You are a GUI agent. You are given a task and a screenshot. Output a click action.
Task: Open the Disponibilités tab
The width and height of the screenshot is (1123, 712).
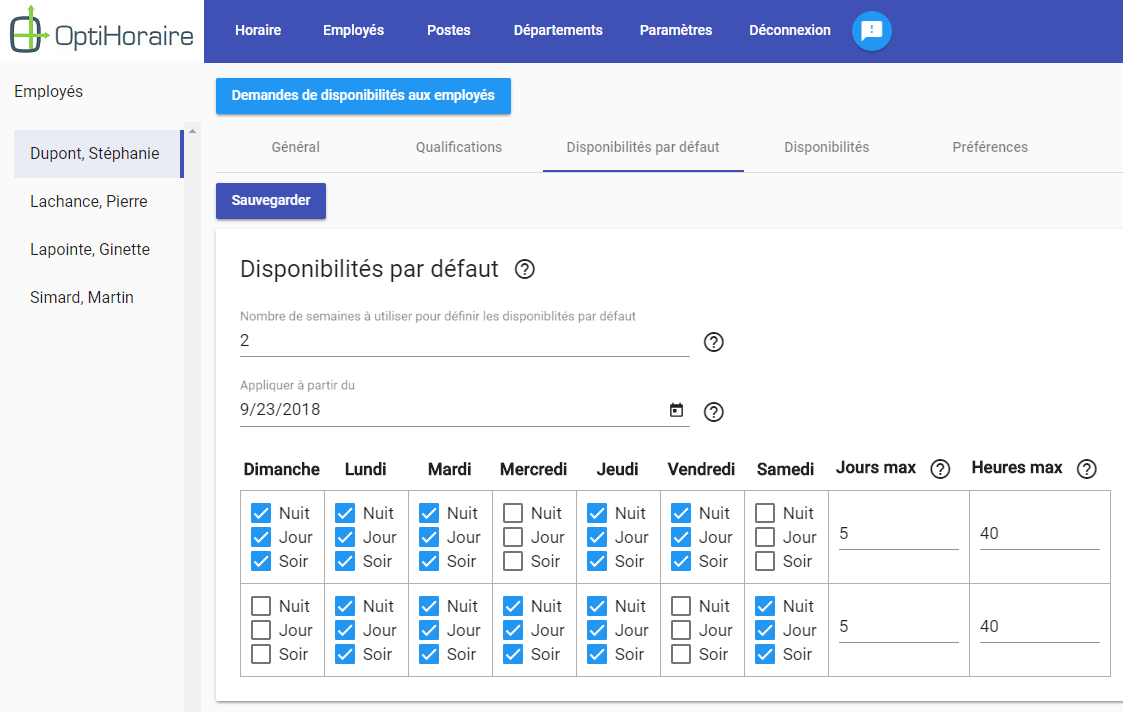click(x=826, y=148)
